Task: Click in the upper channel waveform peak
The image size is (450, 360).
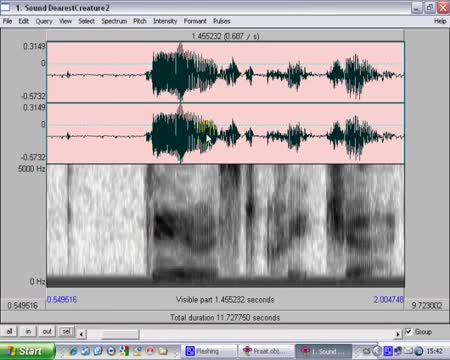Action: (180, 72)
